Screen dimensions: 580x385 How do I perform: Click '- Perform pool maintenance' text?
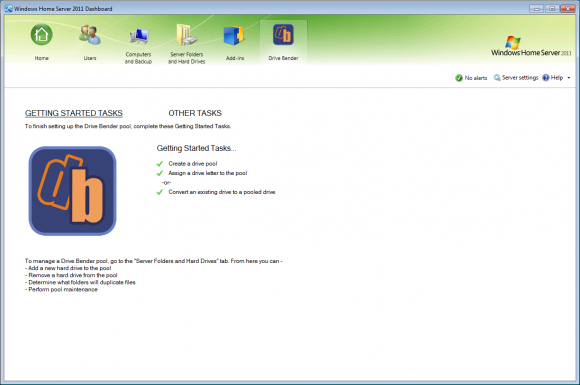61,289
